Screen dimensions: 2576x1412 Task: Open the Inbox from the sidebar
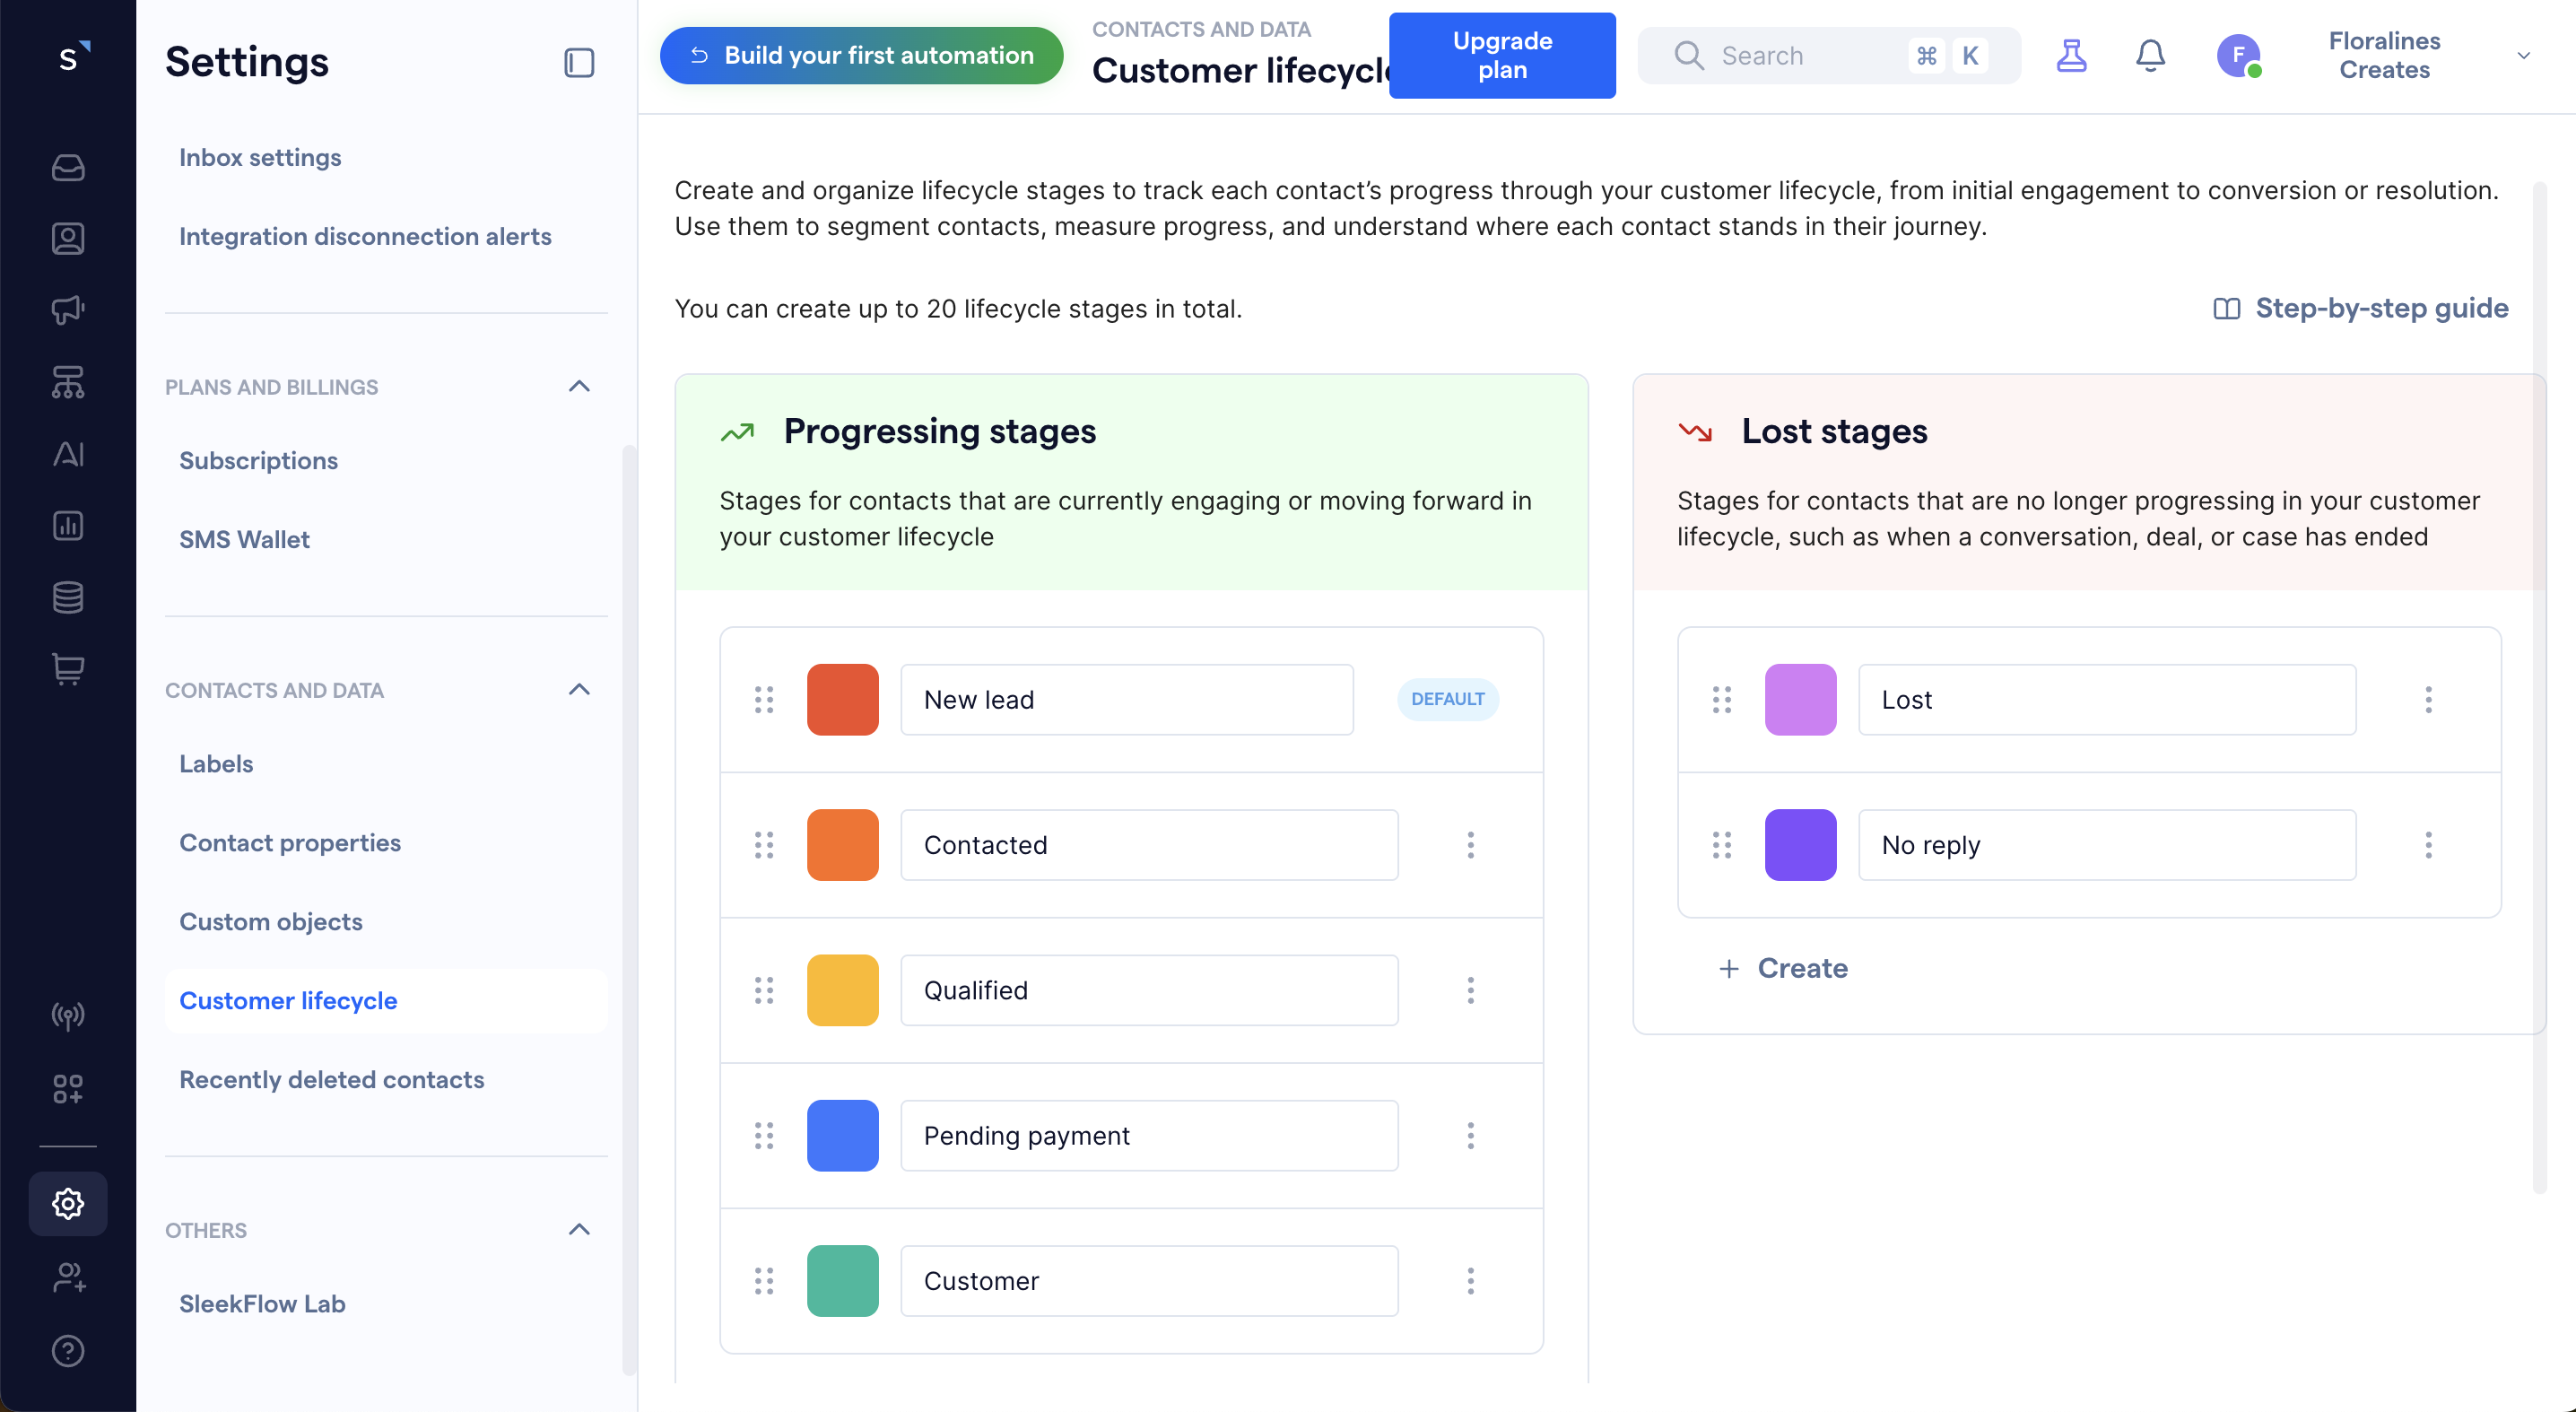67,167
